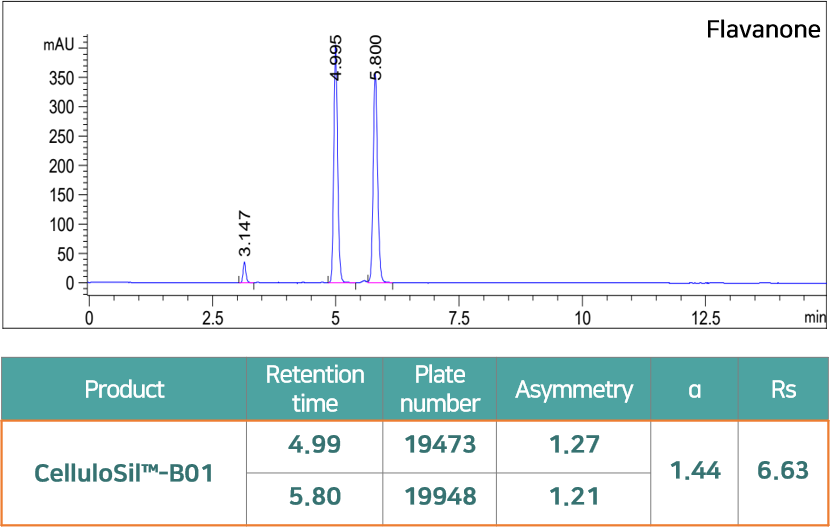Image resolution: width=830 pixels, height=527 pixels.
Task: Click the 12.5 x-axis tick value
Action: click(x=705, y=318)
